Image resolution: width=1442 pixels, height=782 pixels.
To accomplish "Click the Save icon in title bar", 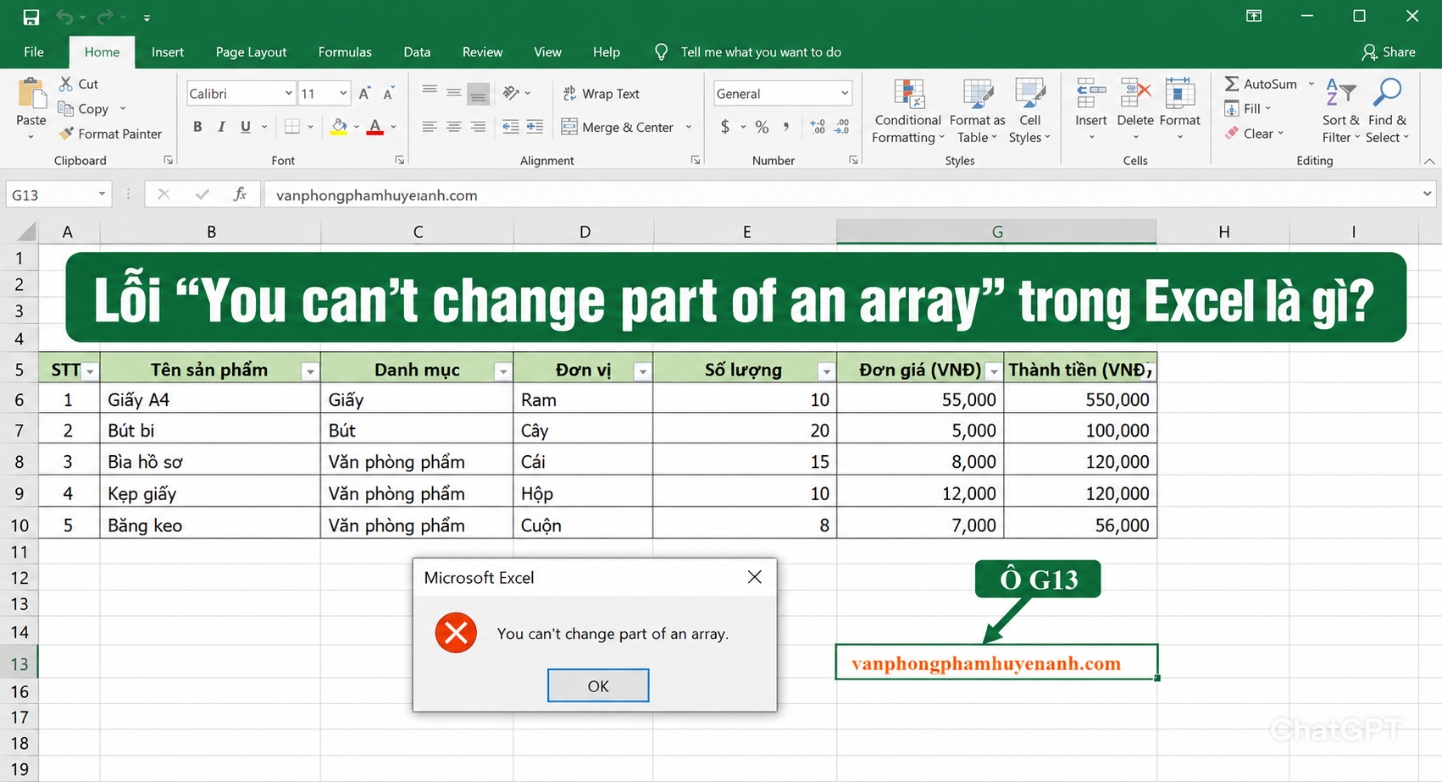I will (x=31, y=17).
